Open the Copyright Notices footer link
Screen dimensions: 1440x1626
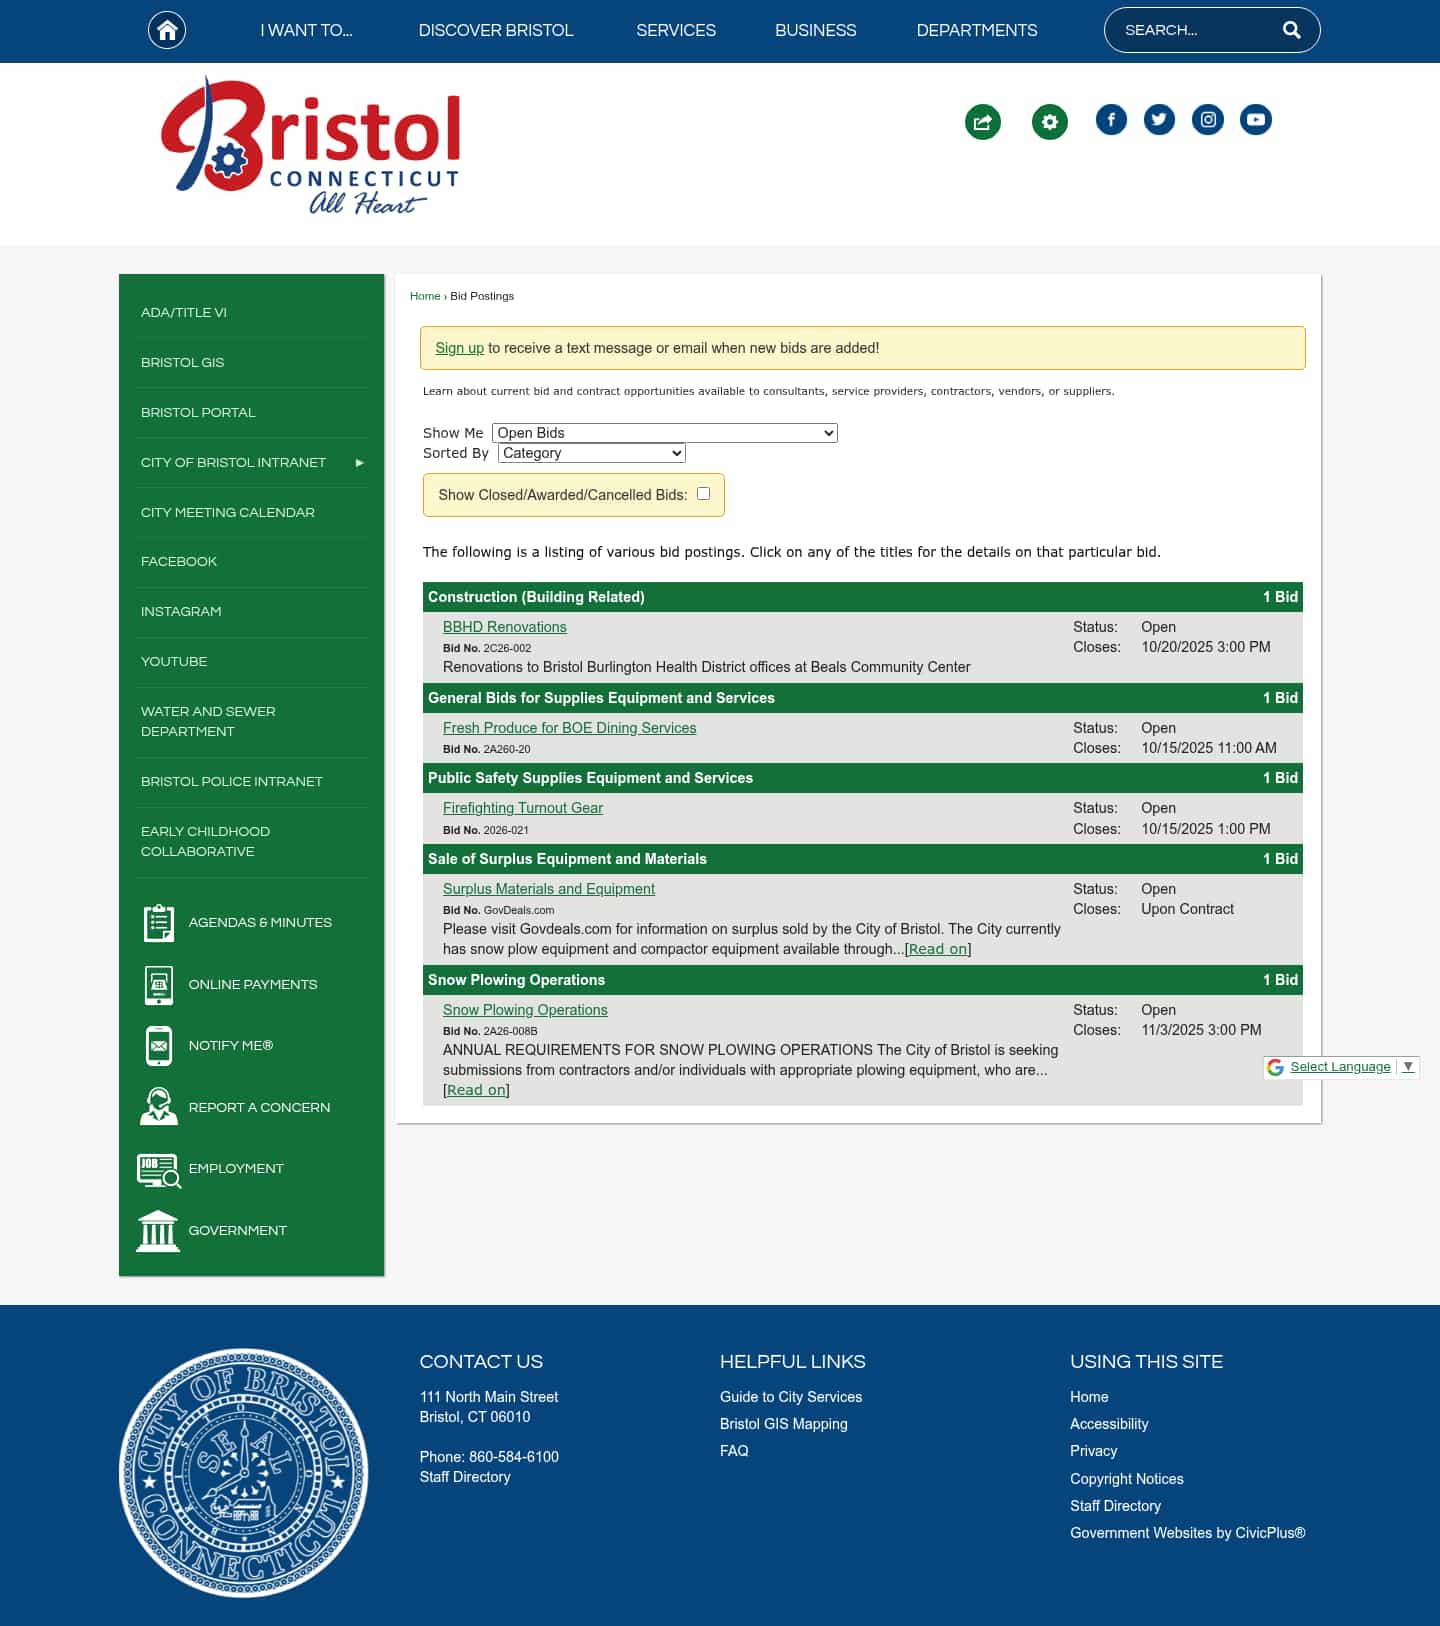1127,1479
